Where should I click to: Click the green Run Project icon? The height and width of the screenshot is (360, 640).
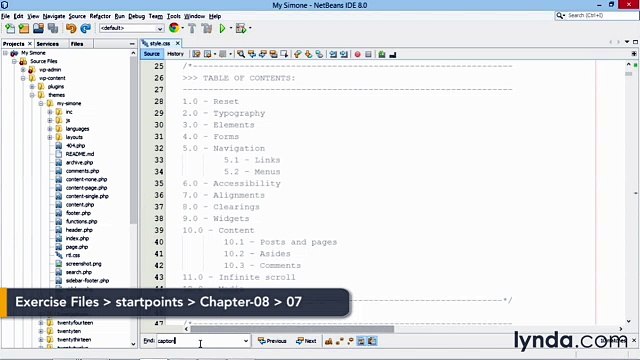[222, 28]
